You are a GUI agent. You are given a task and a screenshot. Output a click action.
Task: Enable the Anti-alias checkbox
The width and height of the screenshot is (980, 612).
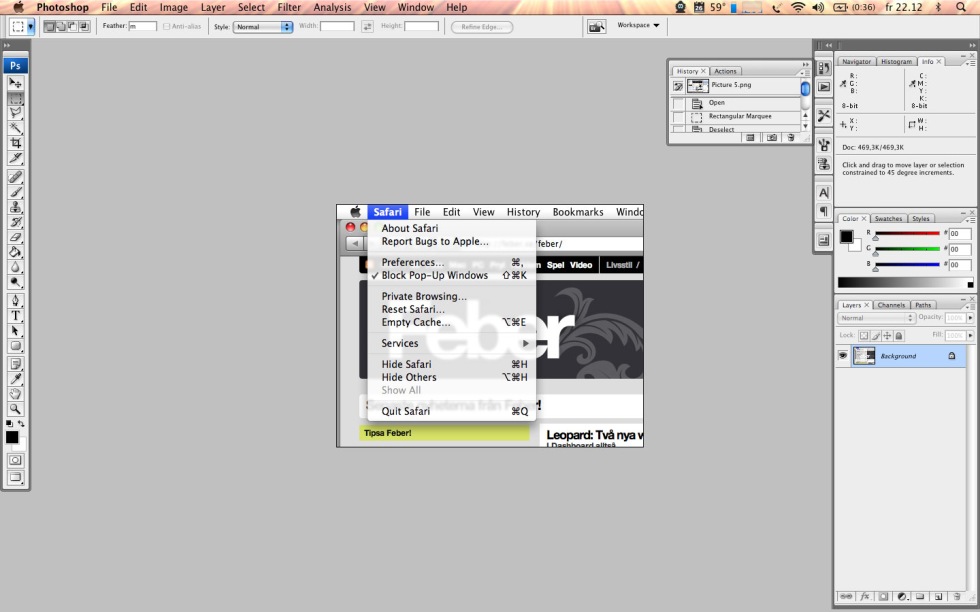click(x=167, y=27)
